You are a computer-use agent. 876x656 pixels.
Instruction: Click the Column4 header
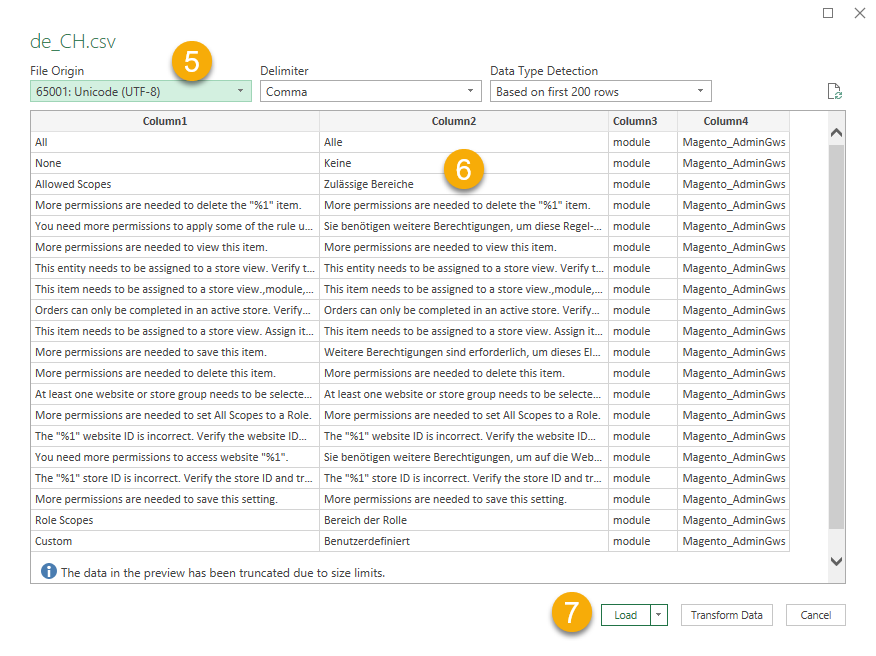[732, 121]
